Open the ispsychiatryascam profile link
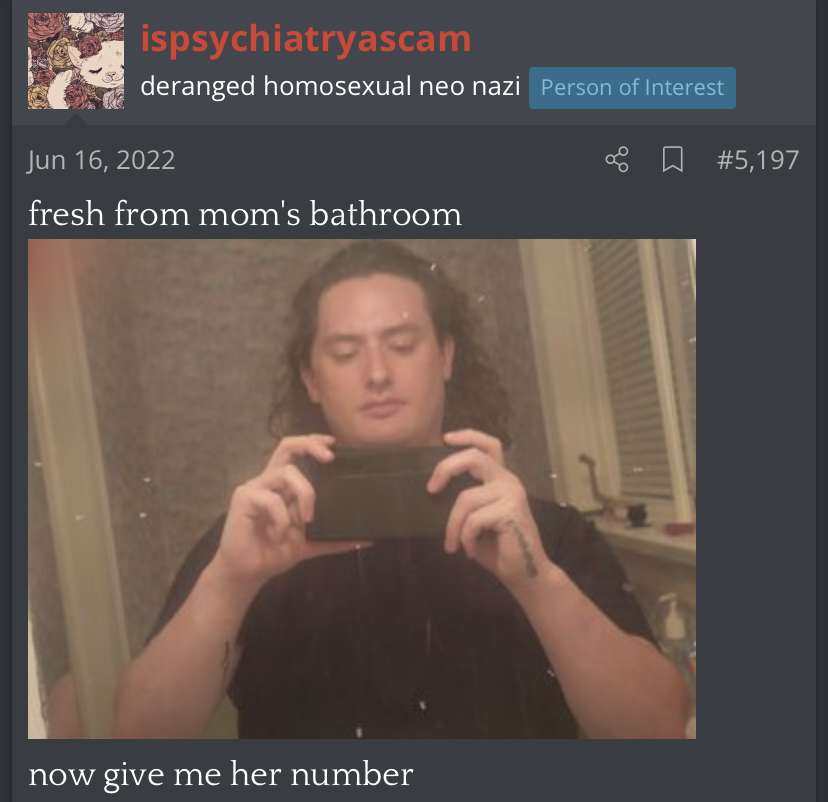 coord(306,39)
